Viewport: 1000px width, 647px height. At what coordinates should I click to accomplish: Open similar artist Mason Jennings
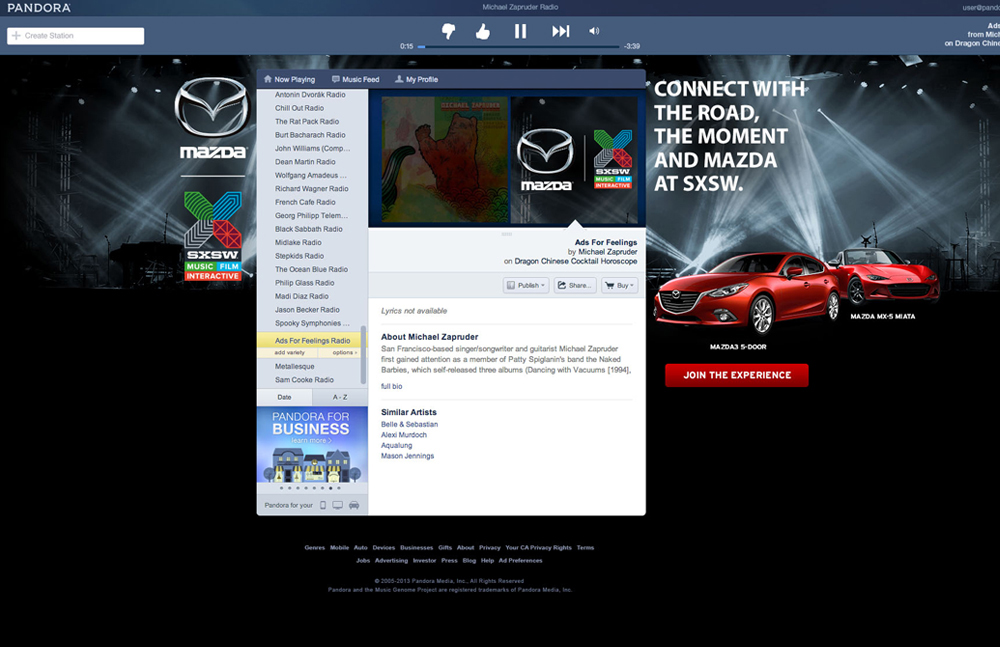click(408, 456)
